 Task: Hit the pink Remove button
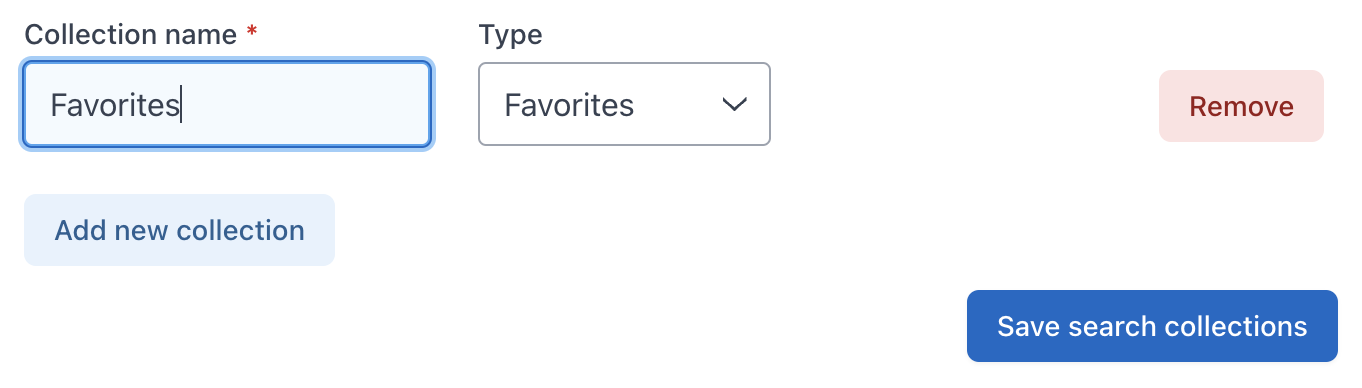1241,106
